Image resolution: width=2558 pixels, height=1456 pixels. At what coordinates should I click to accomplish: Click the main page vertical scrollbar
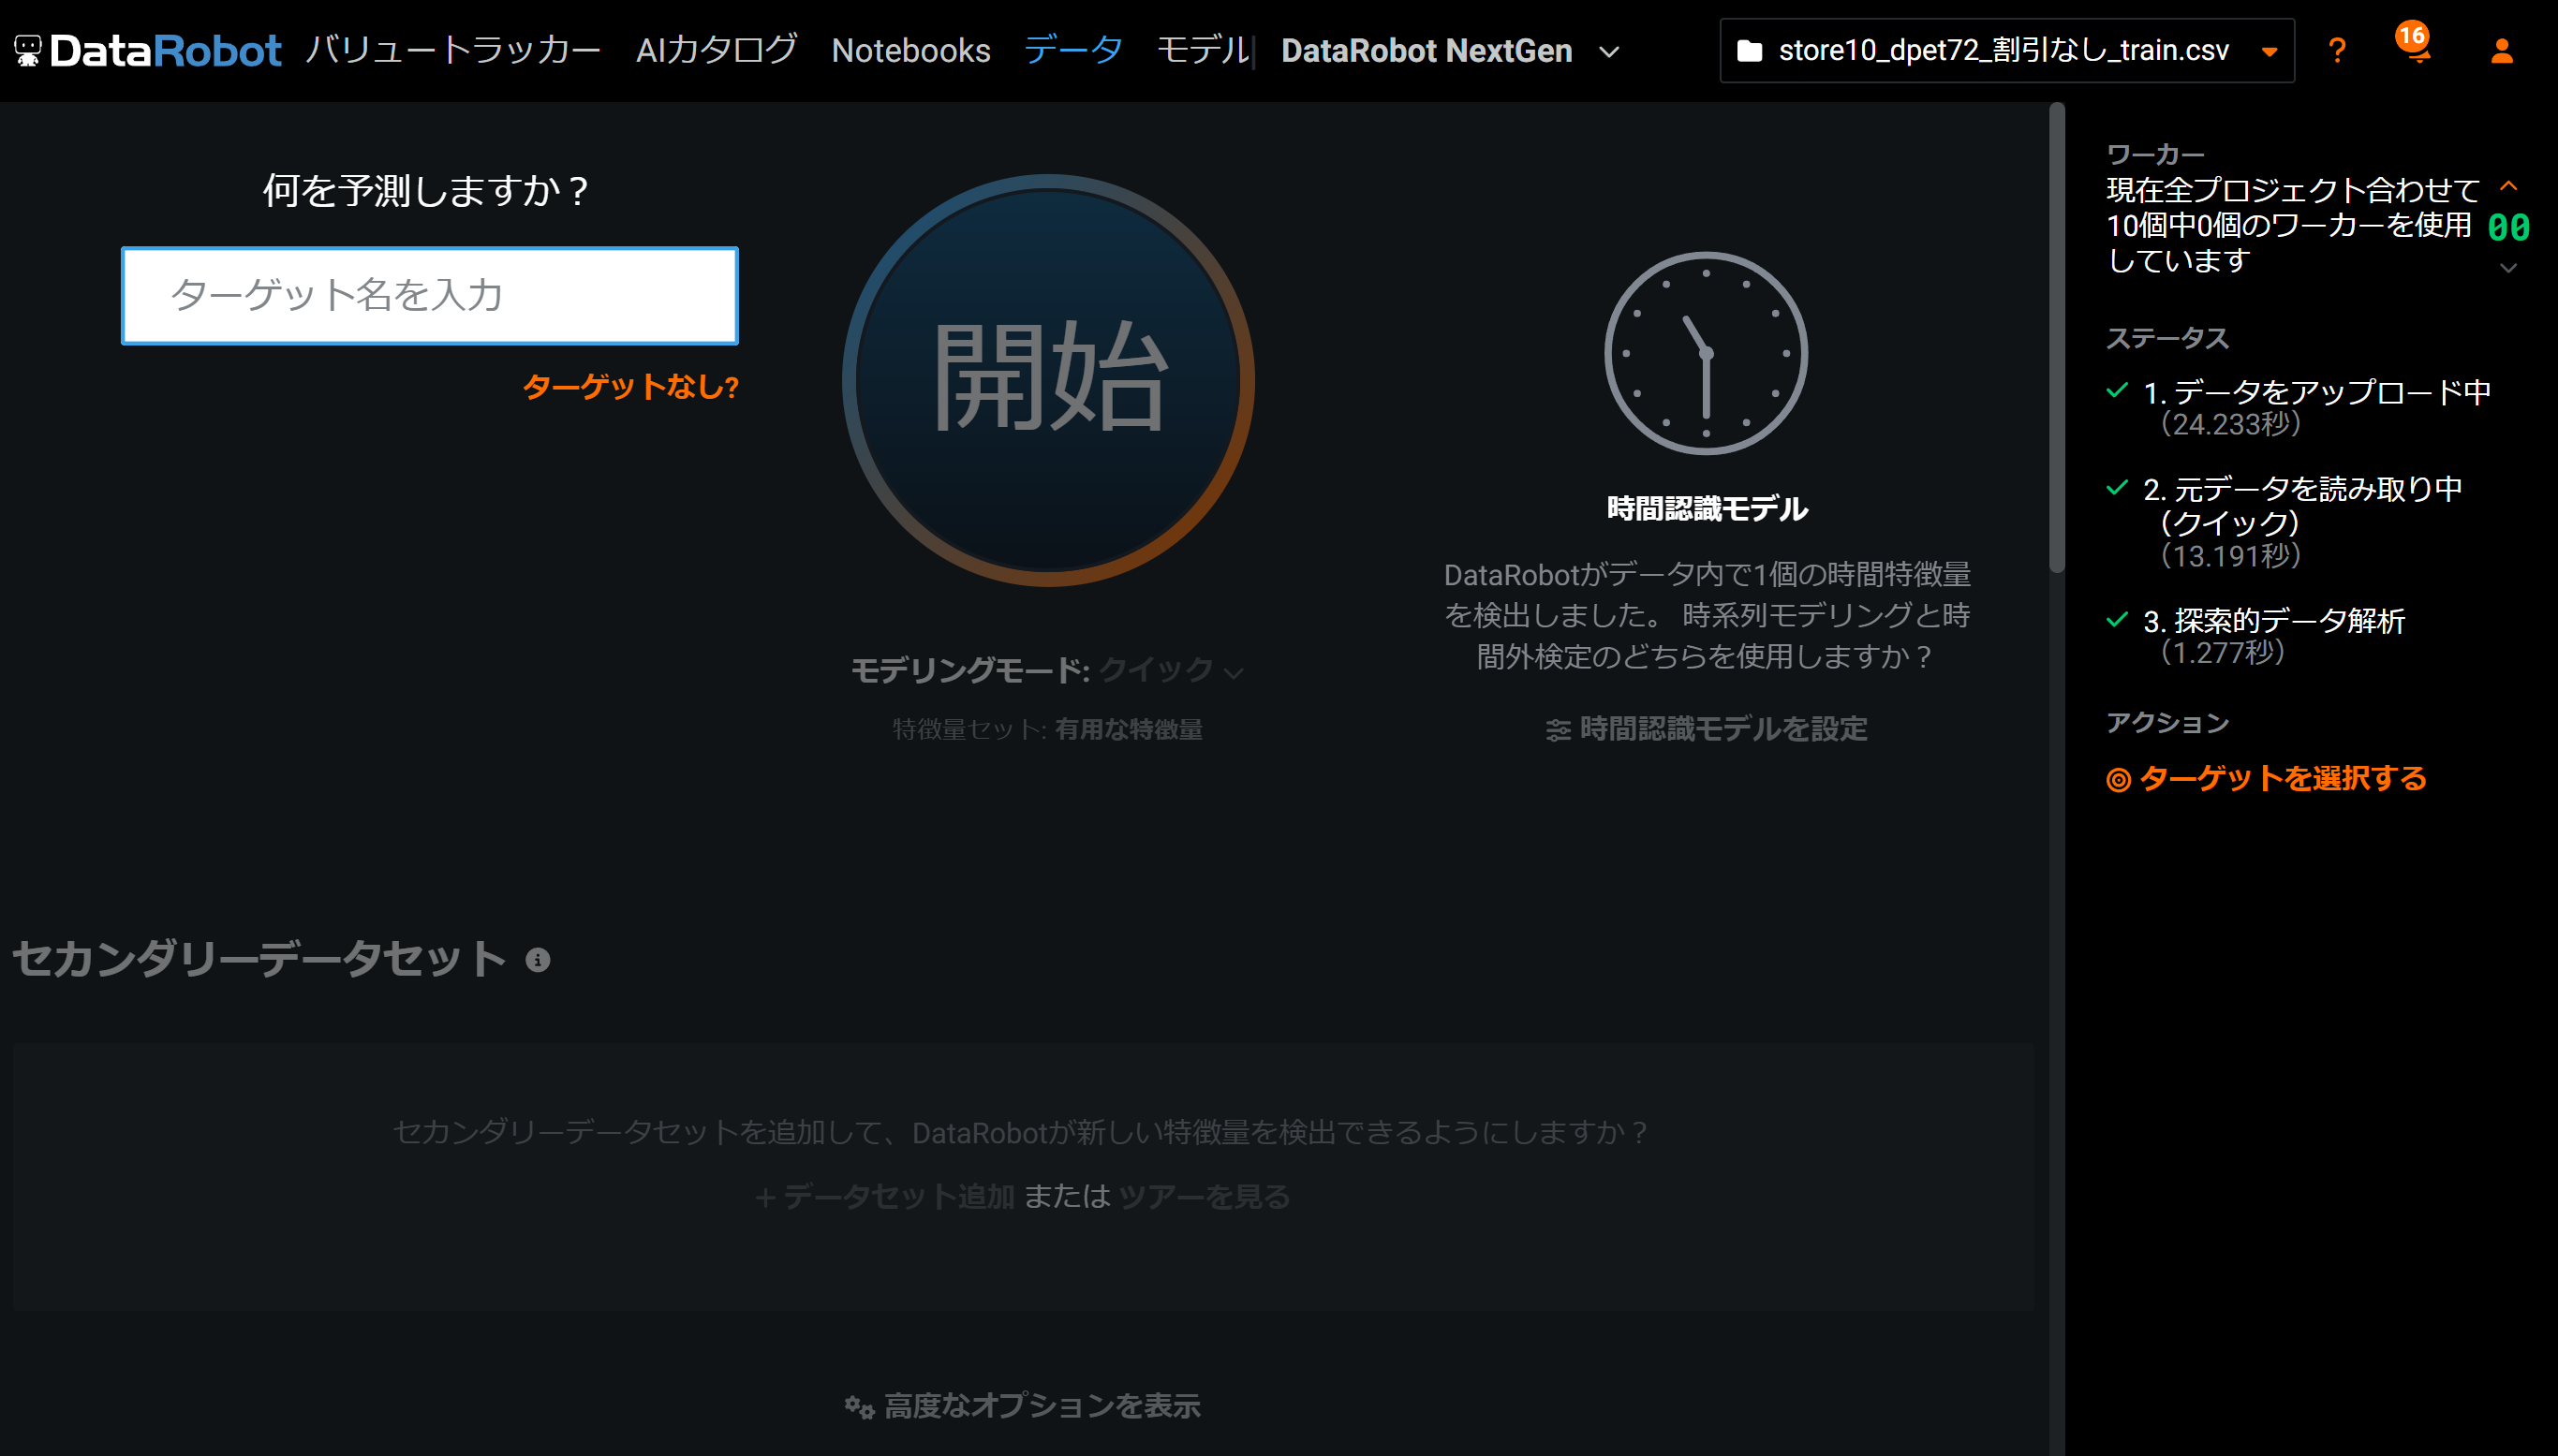coord(2056,340)
